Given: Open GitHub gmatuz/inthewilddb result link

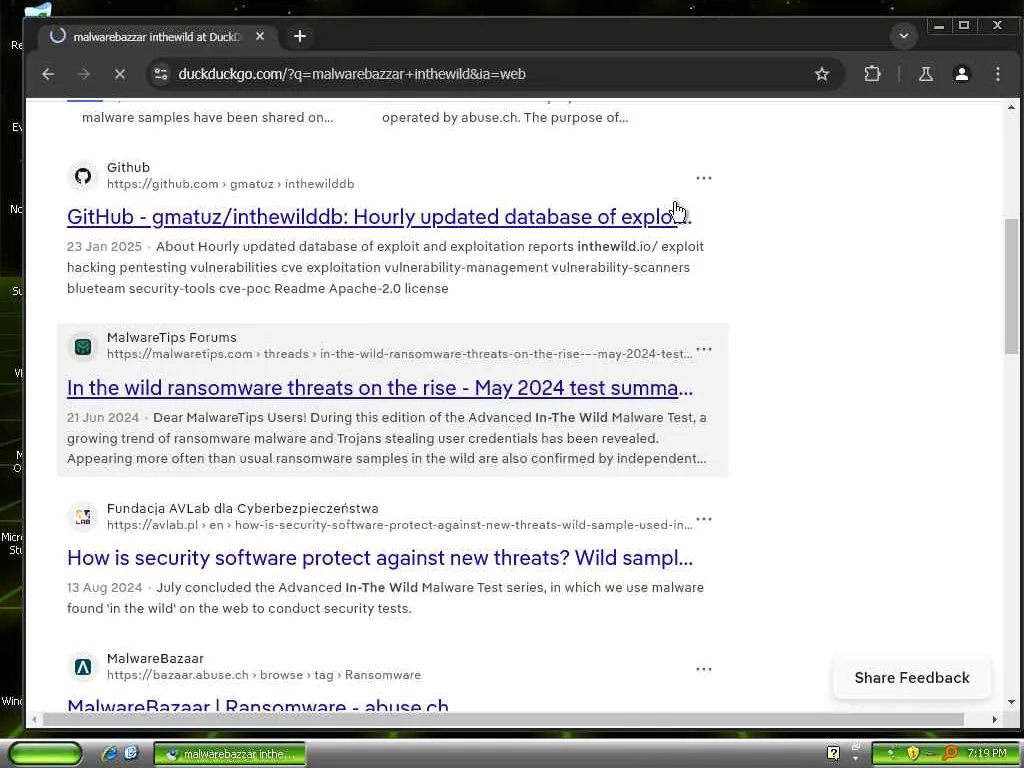Looking at the screenshot, I should (379, 216).
